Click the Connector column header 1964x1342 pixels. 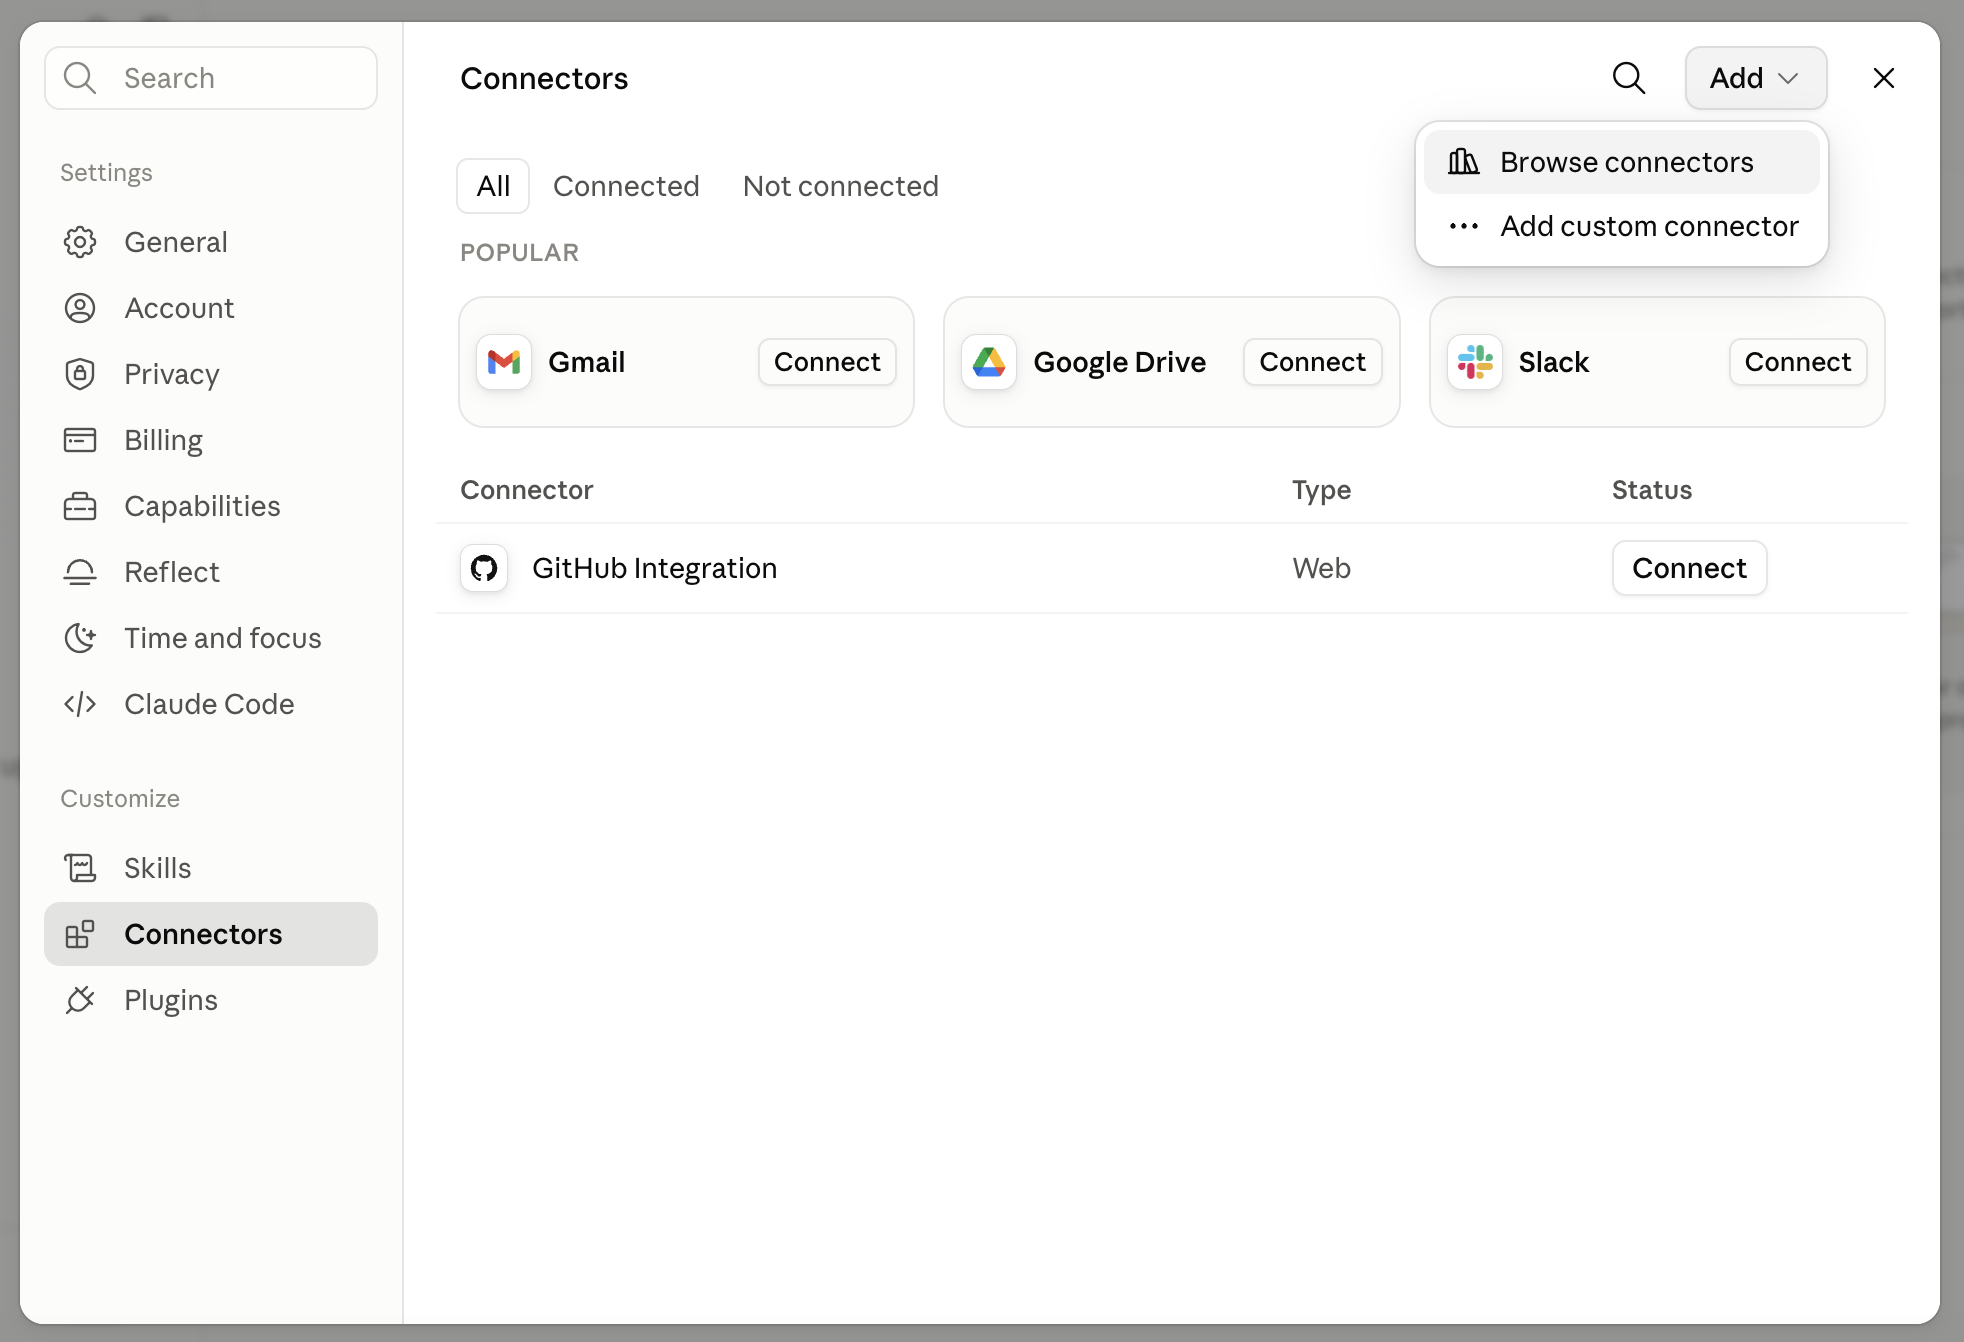526,490
